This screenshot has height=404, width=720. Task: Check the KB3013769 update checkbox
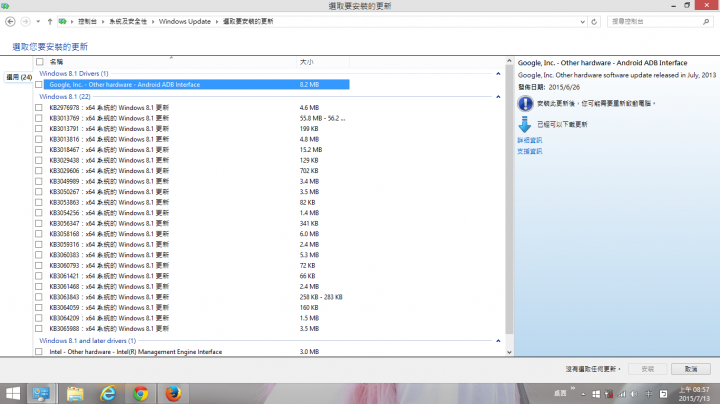(39, 118)
